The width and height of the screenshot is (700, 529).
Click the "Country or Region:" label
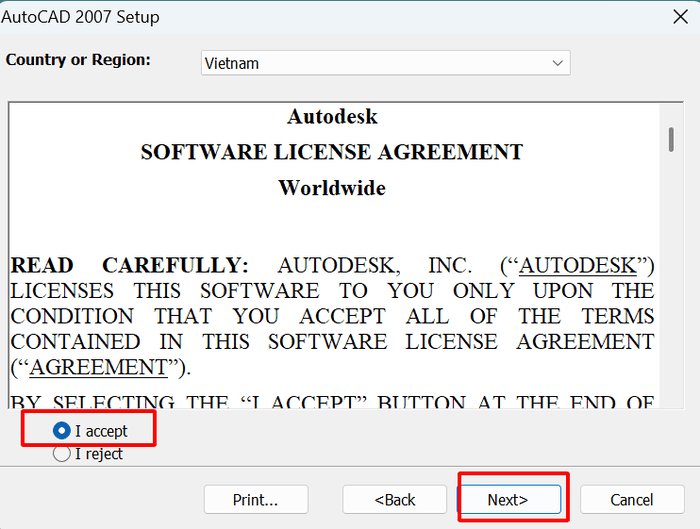pos(78,59)
